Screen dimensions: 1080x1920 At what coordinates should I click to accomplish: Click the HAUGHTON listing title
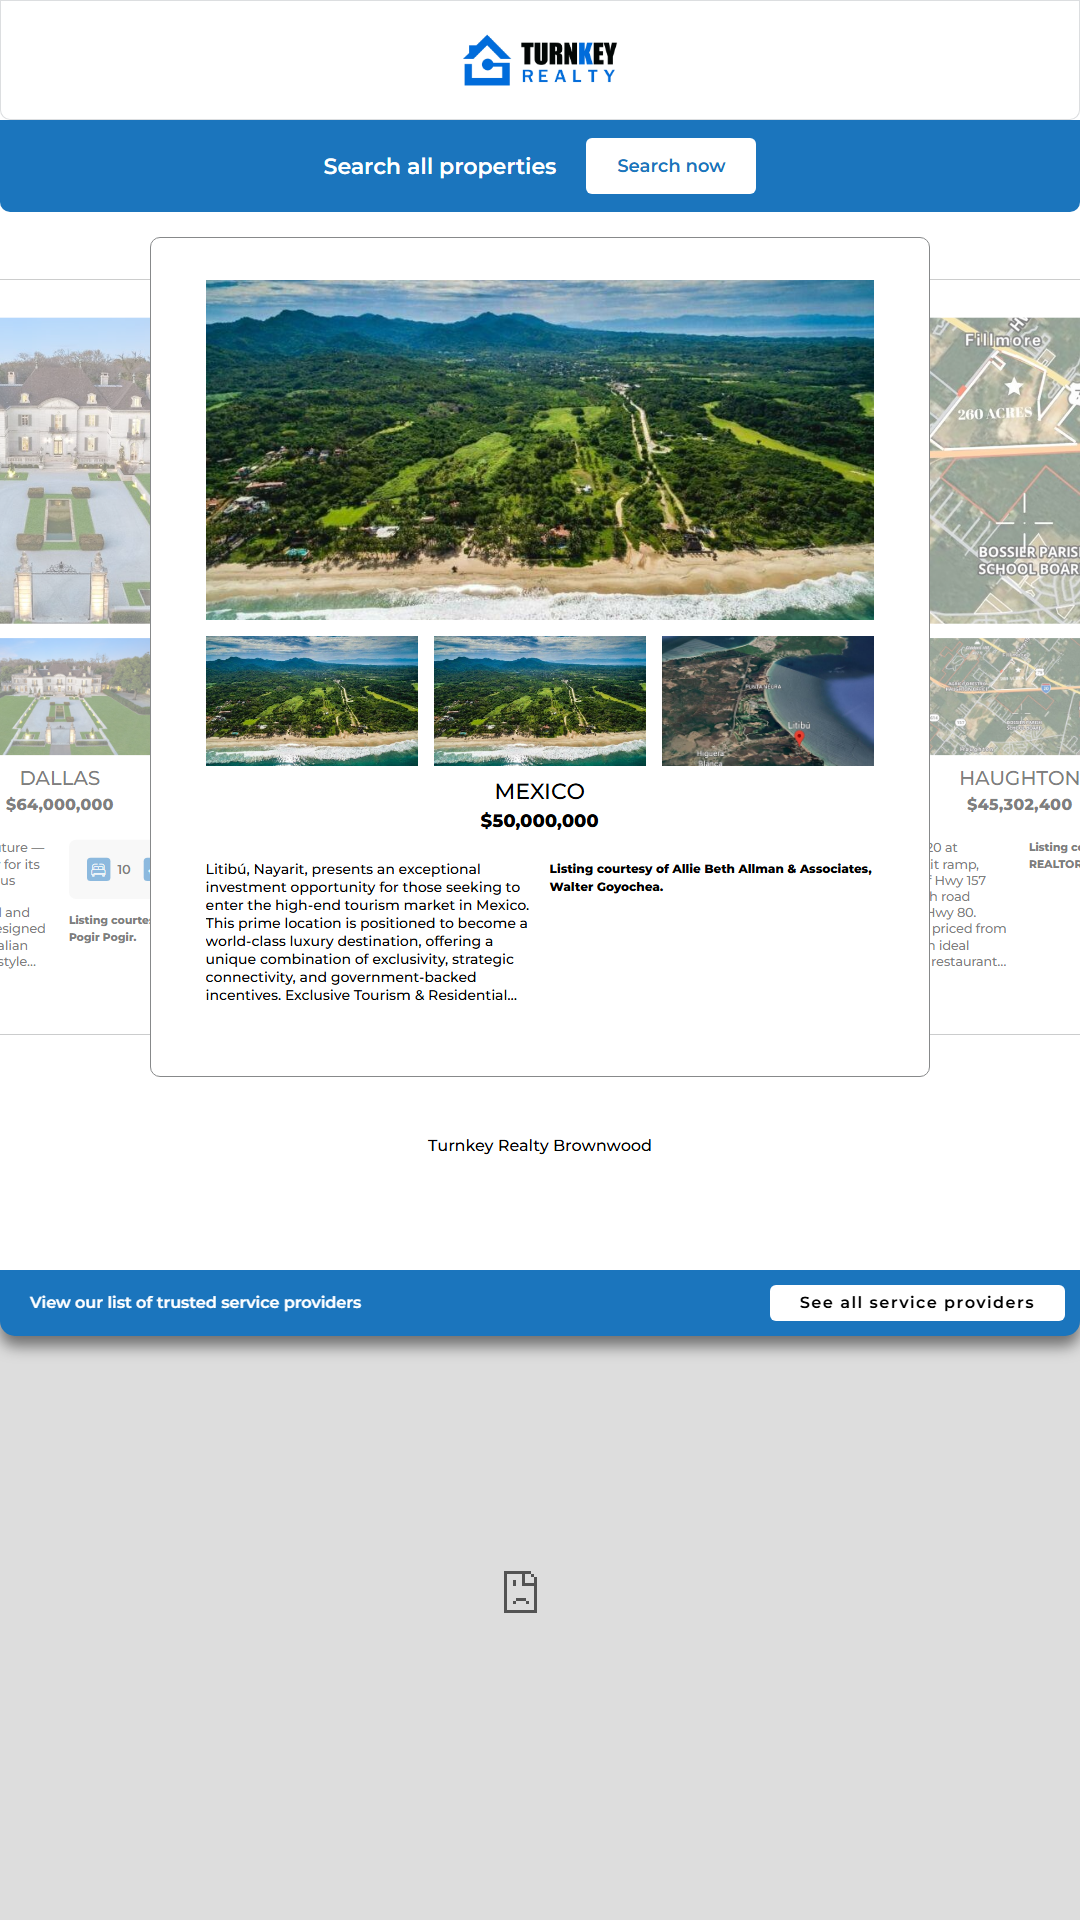pyautogui.click(x=1018, y=778)
